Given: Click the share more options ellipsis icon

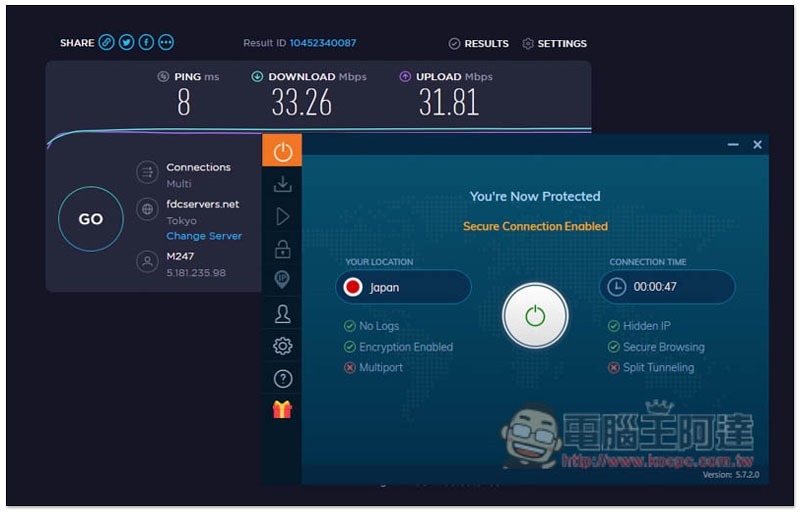Looking at the screenshot, I should pos(166,42).
